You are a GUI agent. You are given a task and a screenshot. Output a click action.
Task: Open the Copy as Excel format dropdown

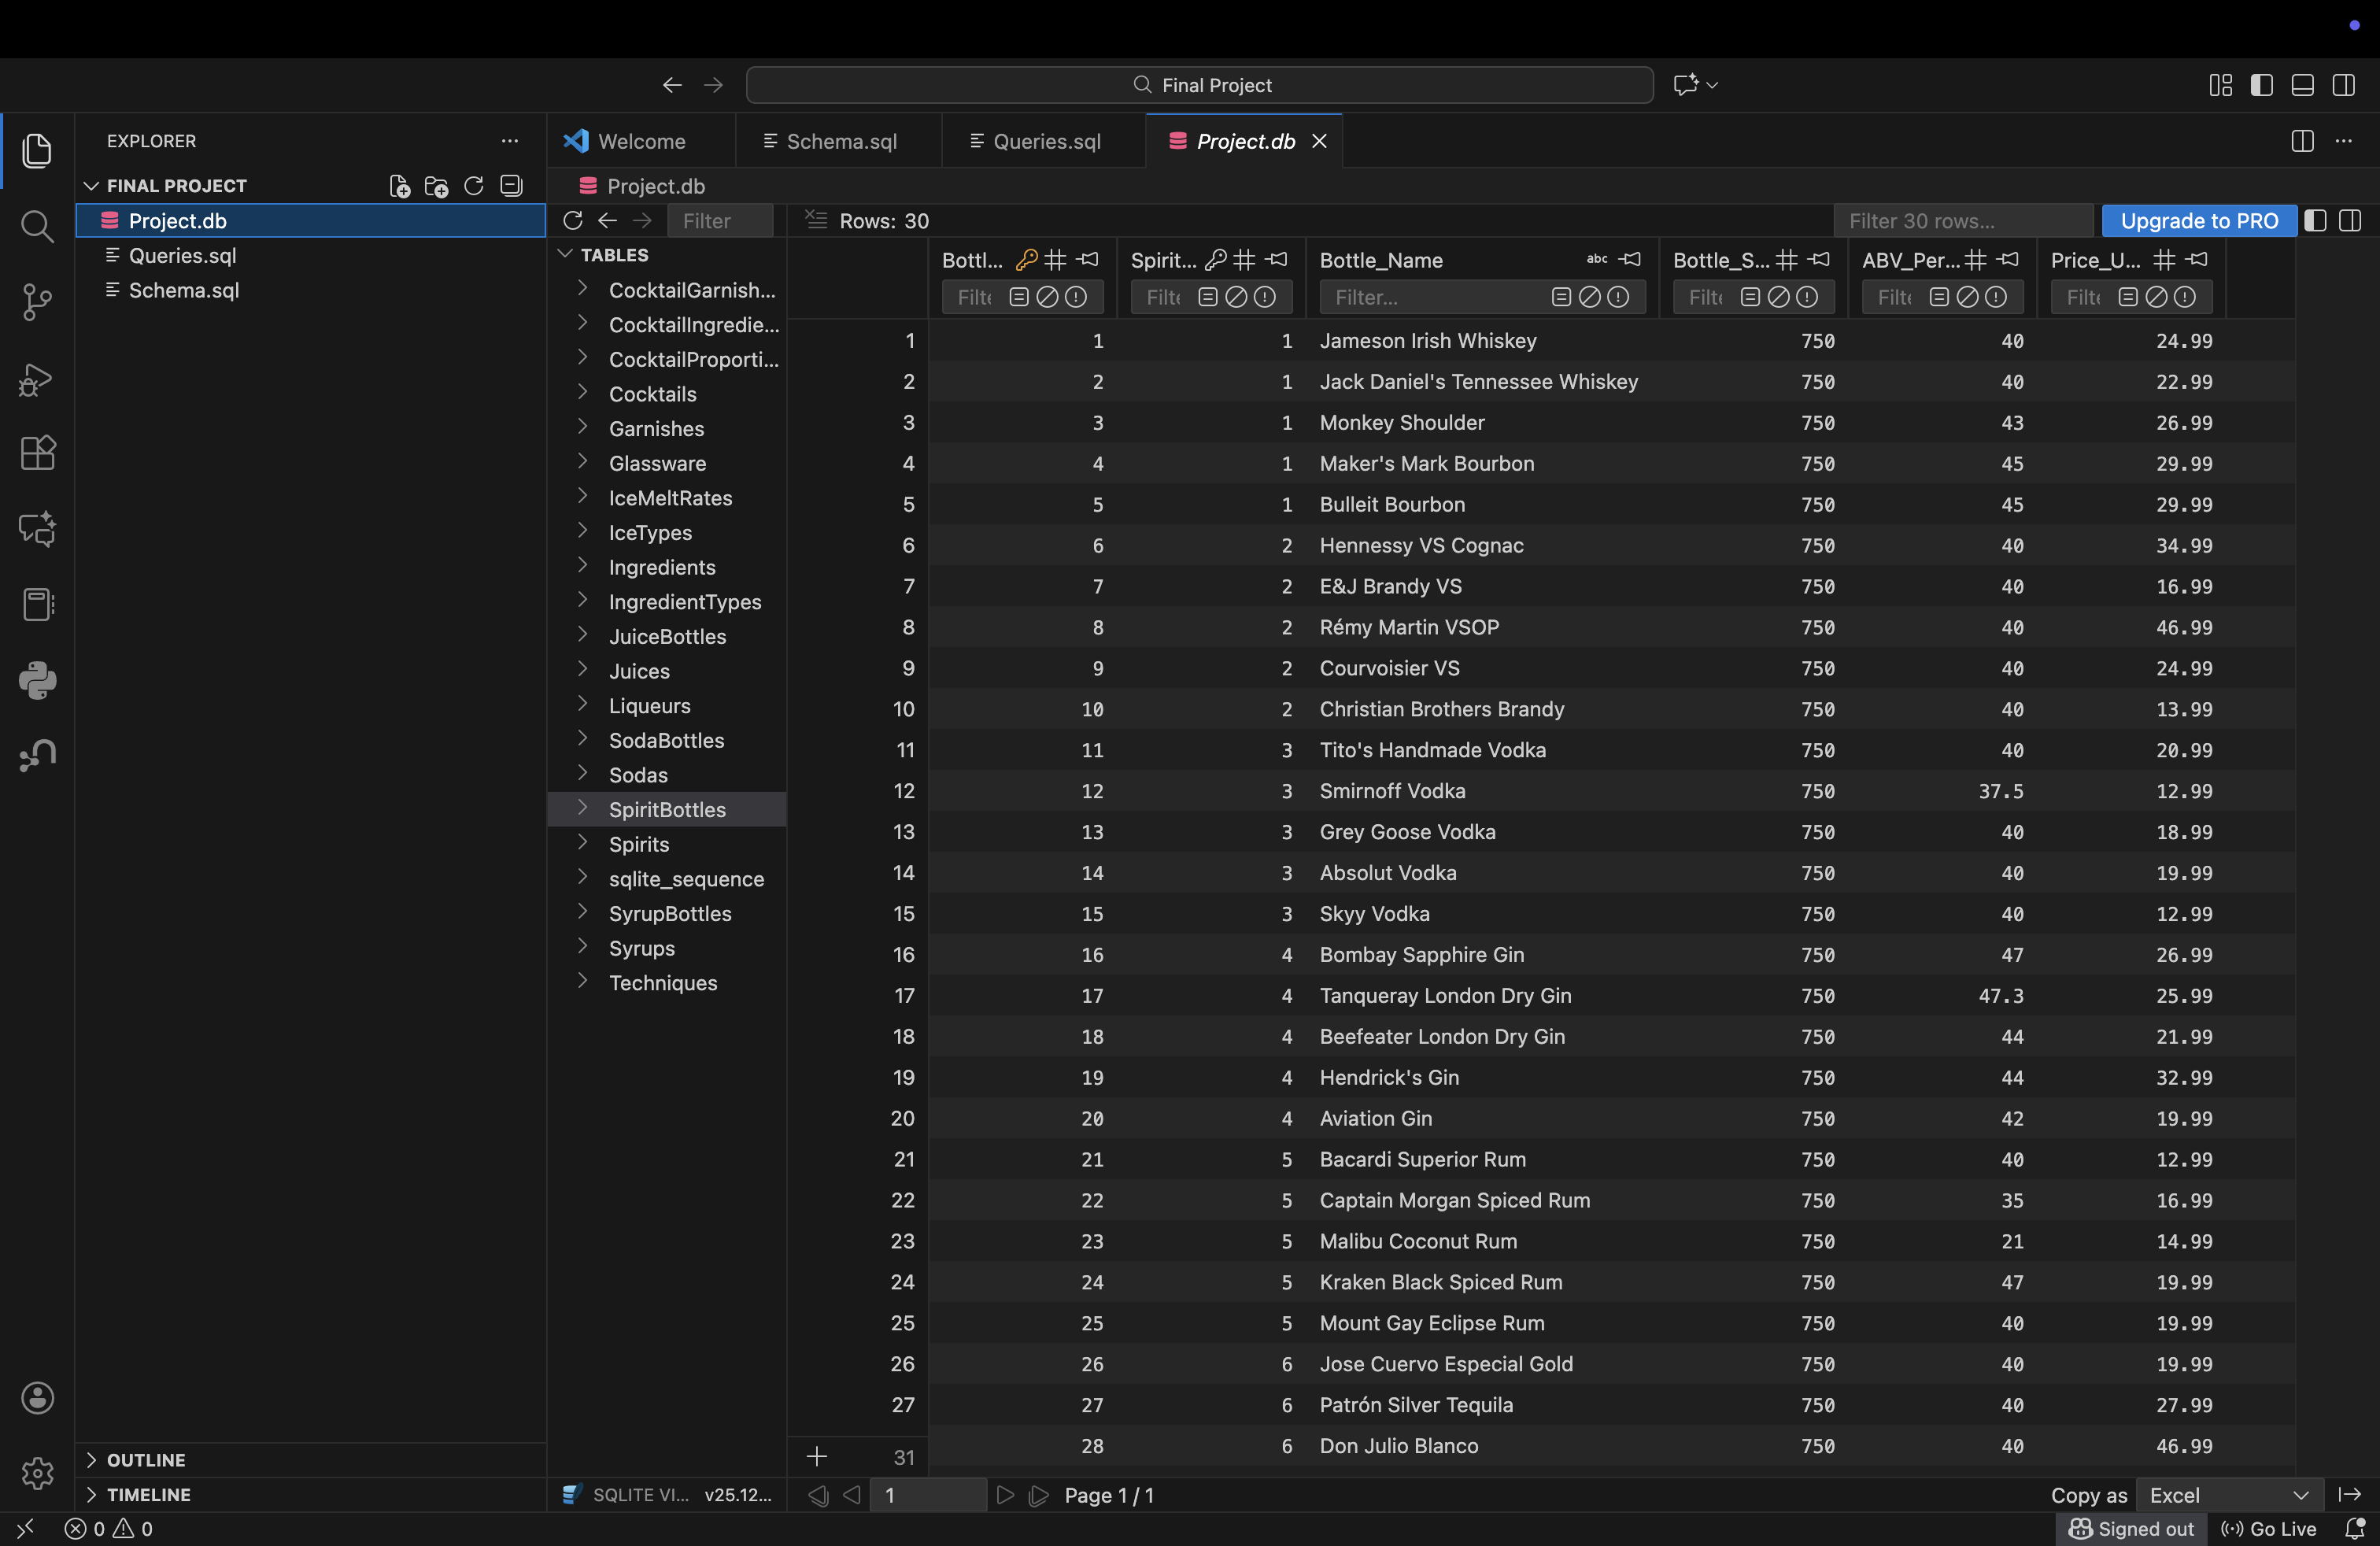pyautogui.click(x=2230, y=1495)
